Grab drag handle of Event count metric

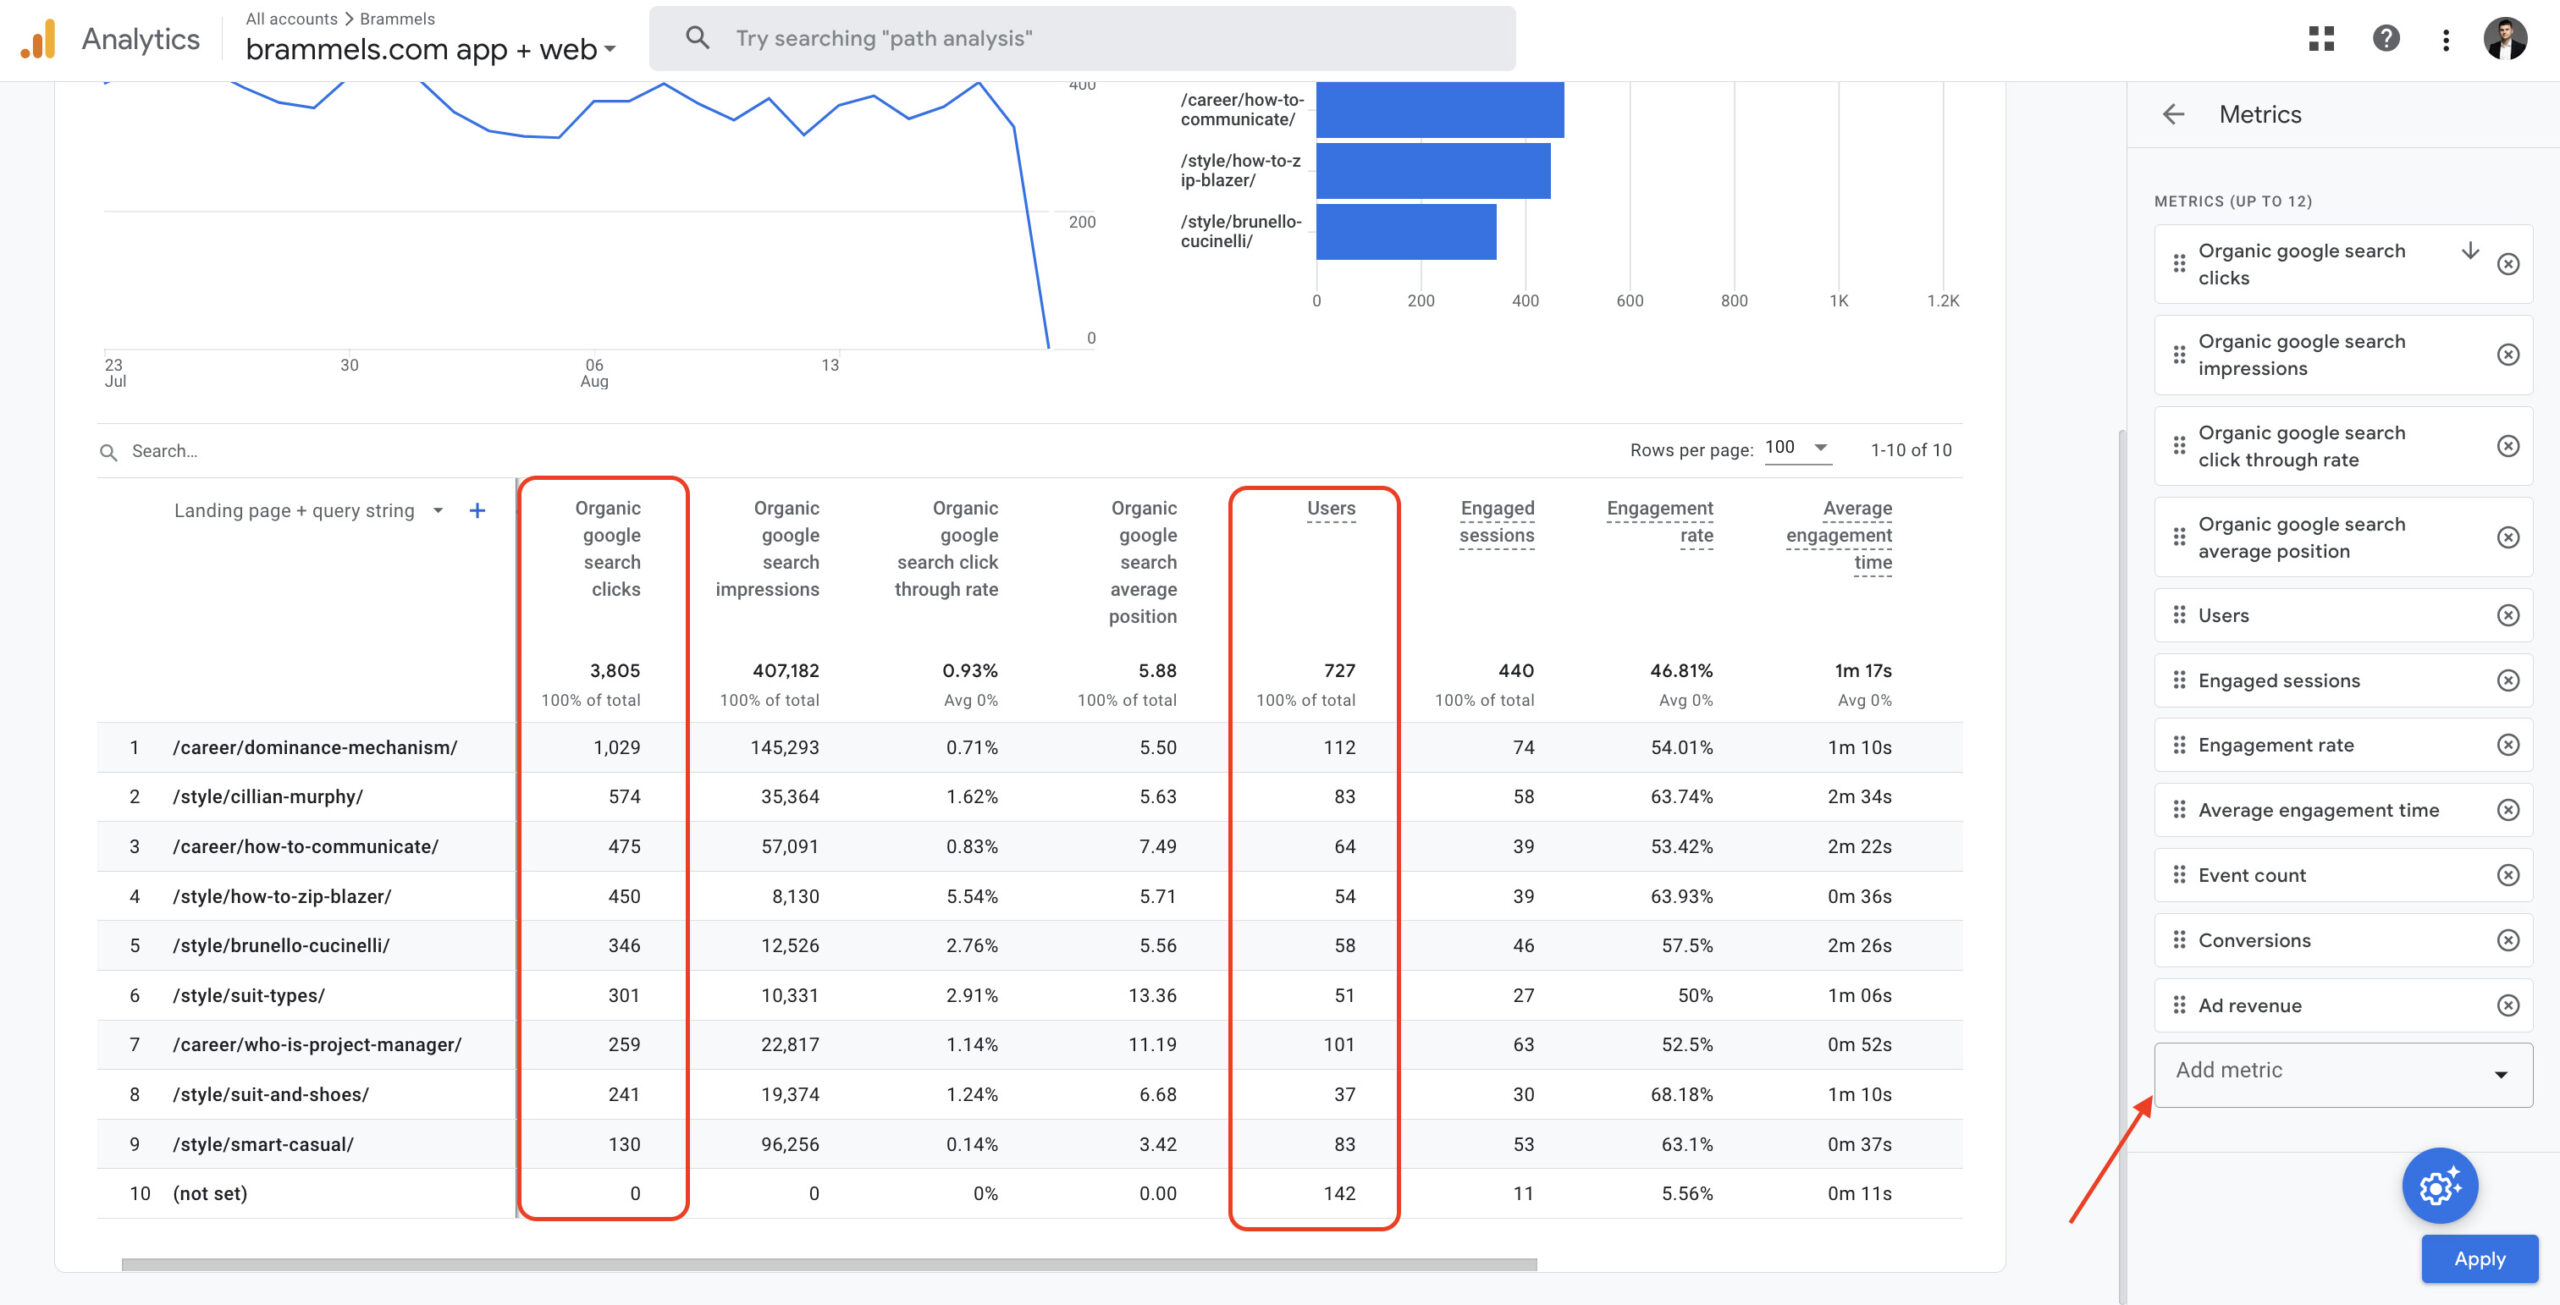[2179, 875]
